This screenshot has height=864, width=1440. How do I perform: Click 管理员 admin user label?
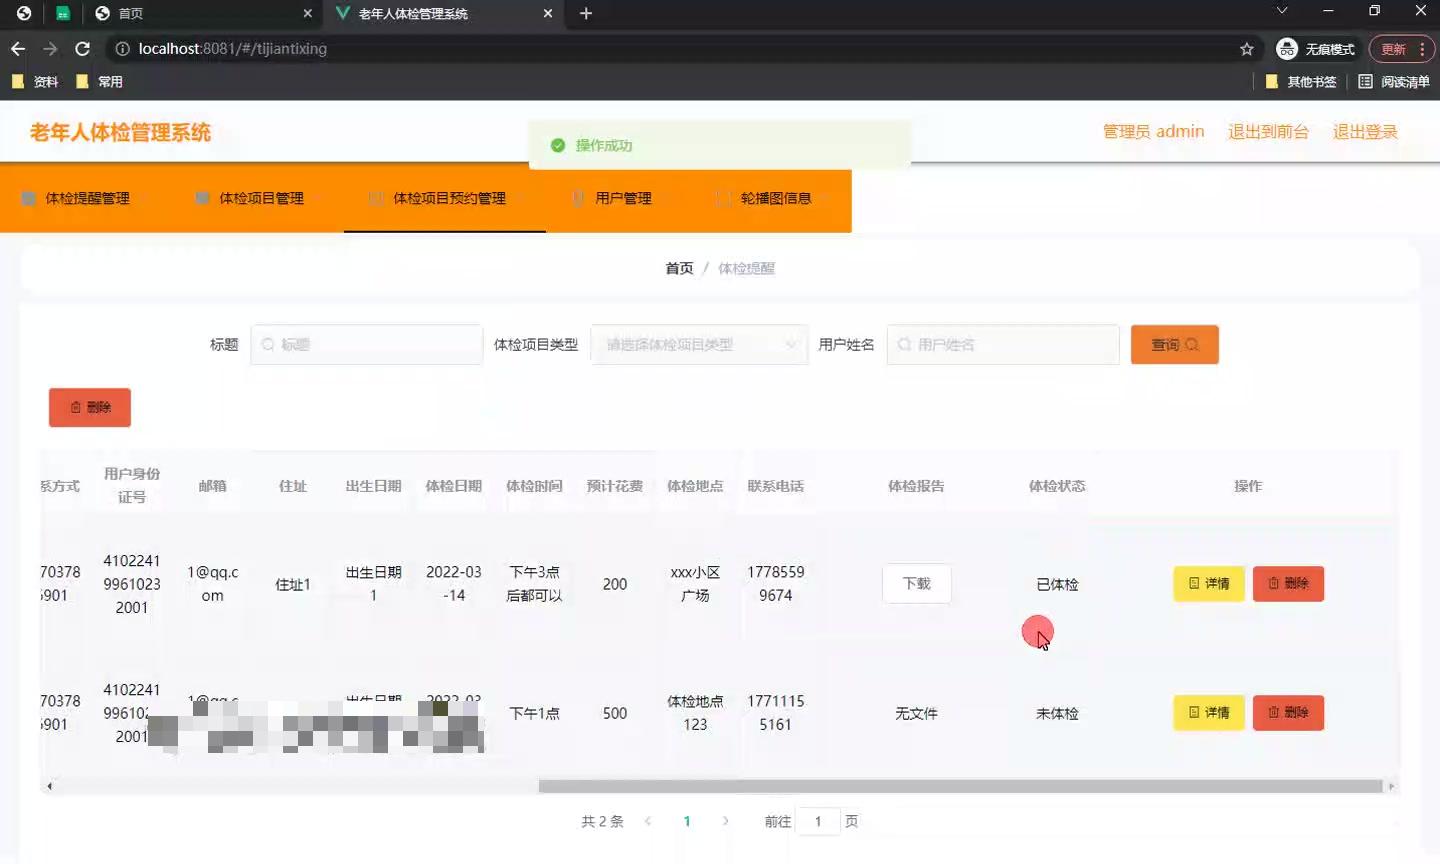click(1153, 131)
